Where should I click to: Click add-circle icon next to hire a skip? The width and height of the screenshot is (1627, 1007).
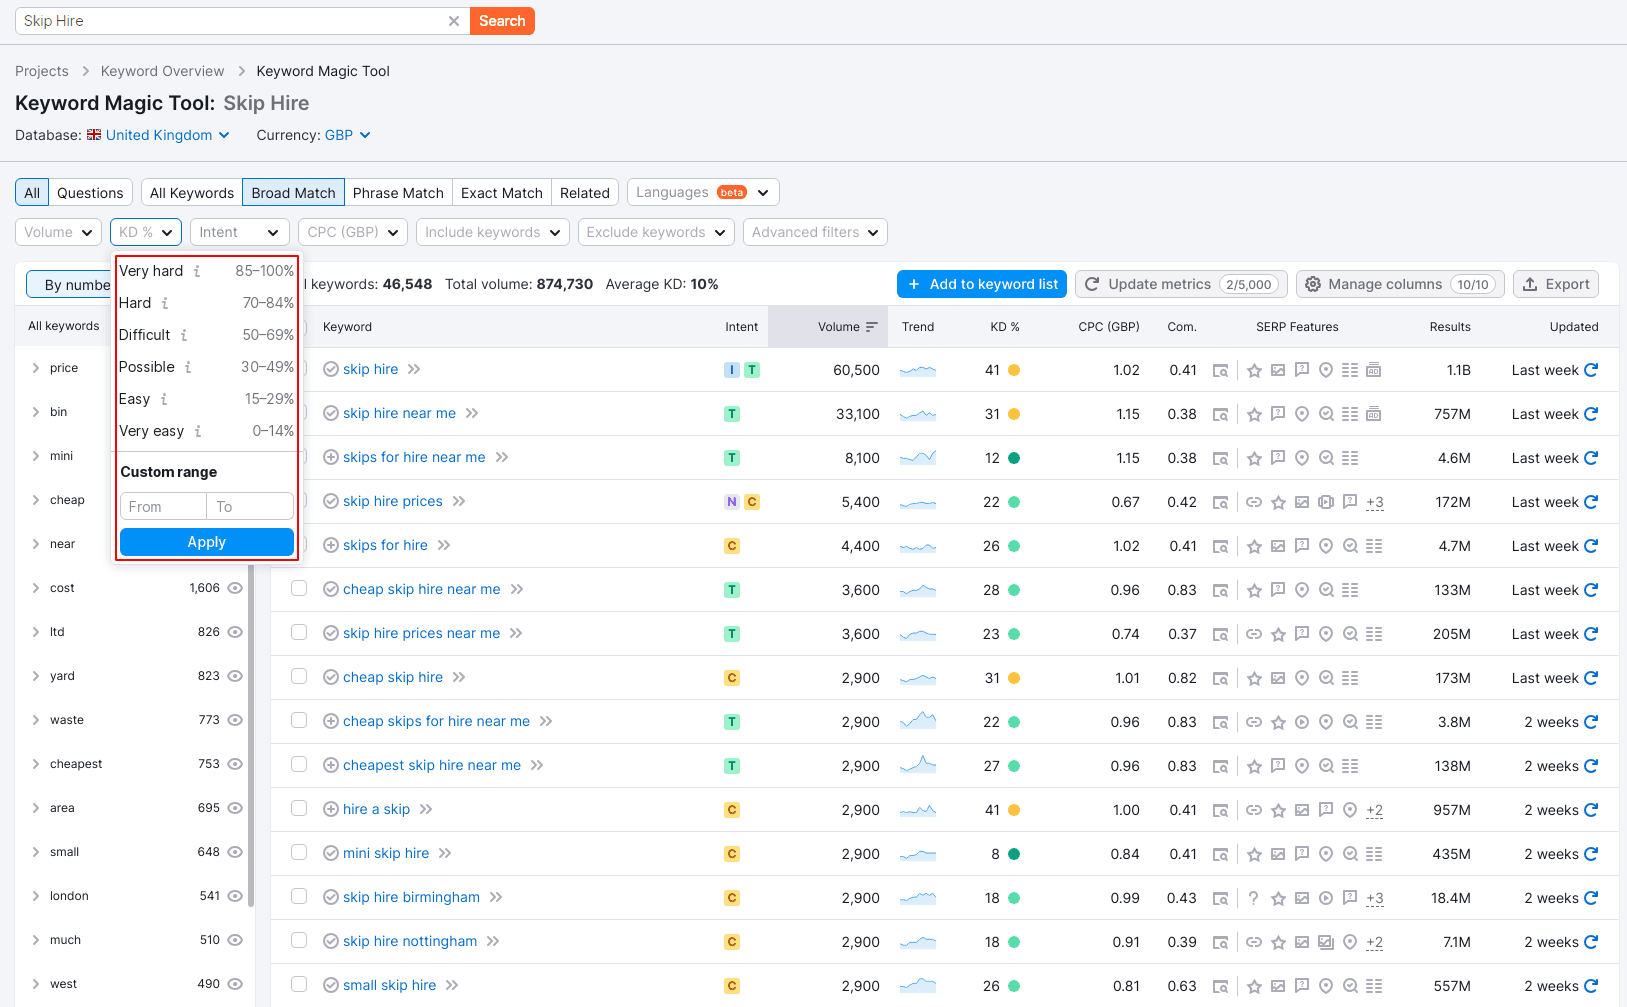[x=331, y=809]
